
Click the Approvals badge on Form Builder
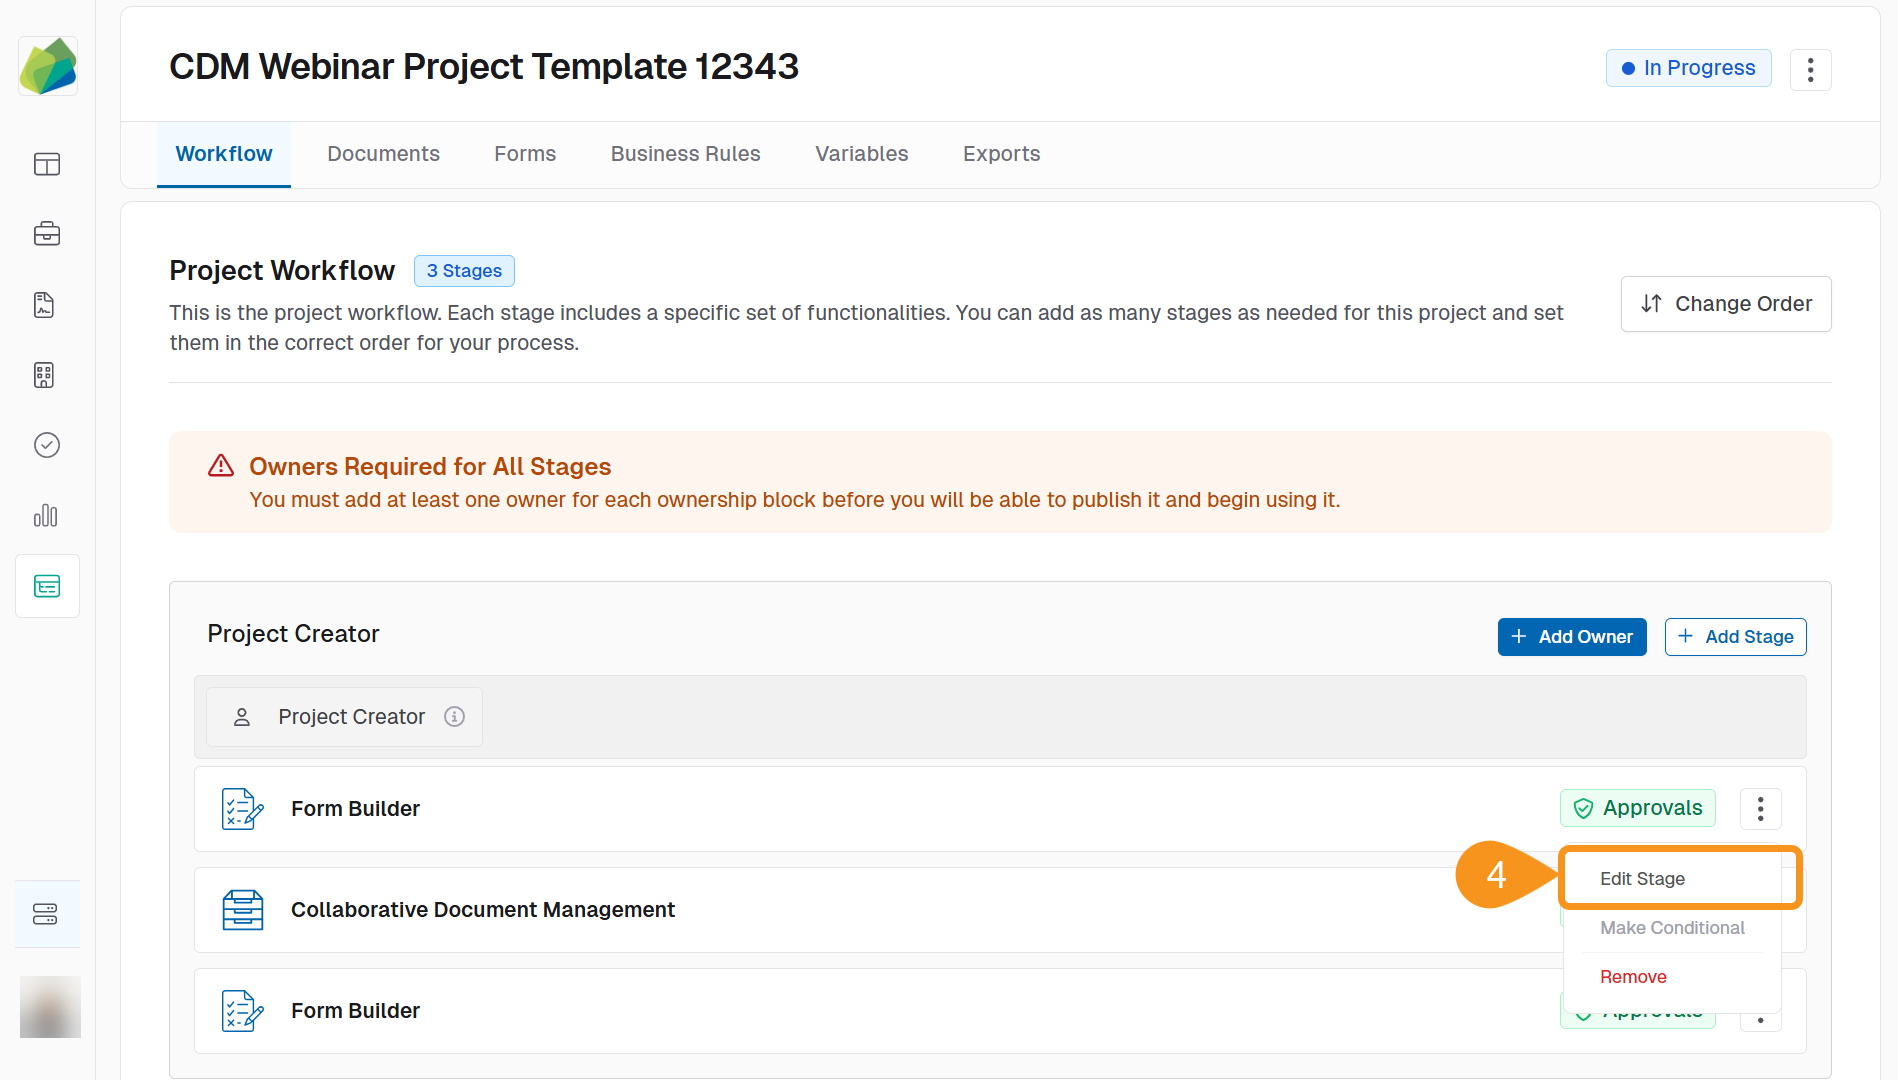point(1637,808)
